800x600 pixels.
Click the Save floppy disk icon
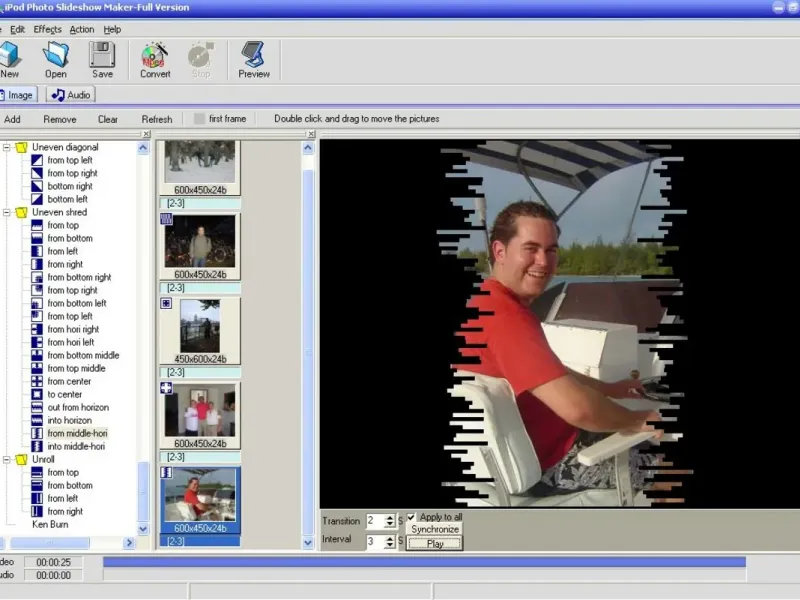[x=102, y=56]
